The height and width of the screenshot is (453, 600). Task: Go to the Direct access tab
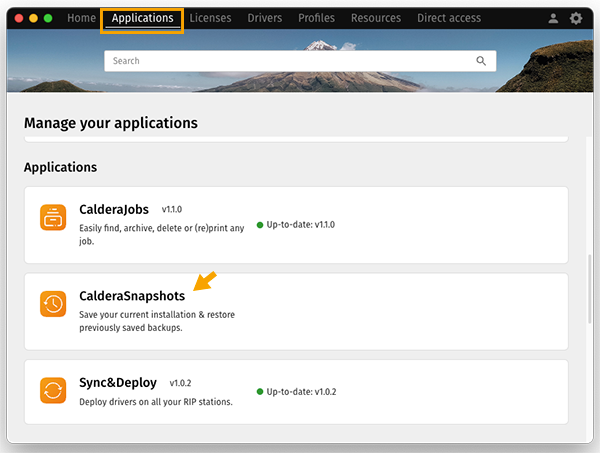[x=449, y=18]
